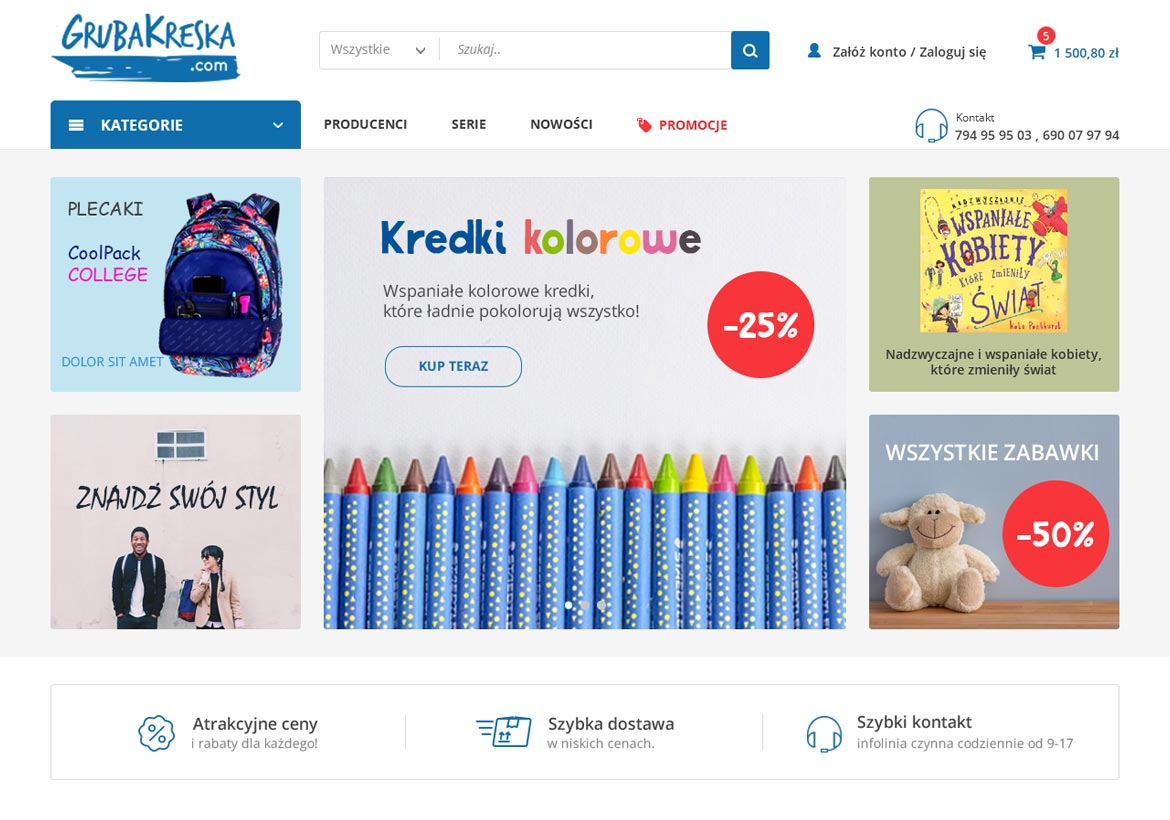Click into the Szukaj search field
Screen dimensions: 1170x820
pos(585,50)
